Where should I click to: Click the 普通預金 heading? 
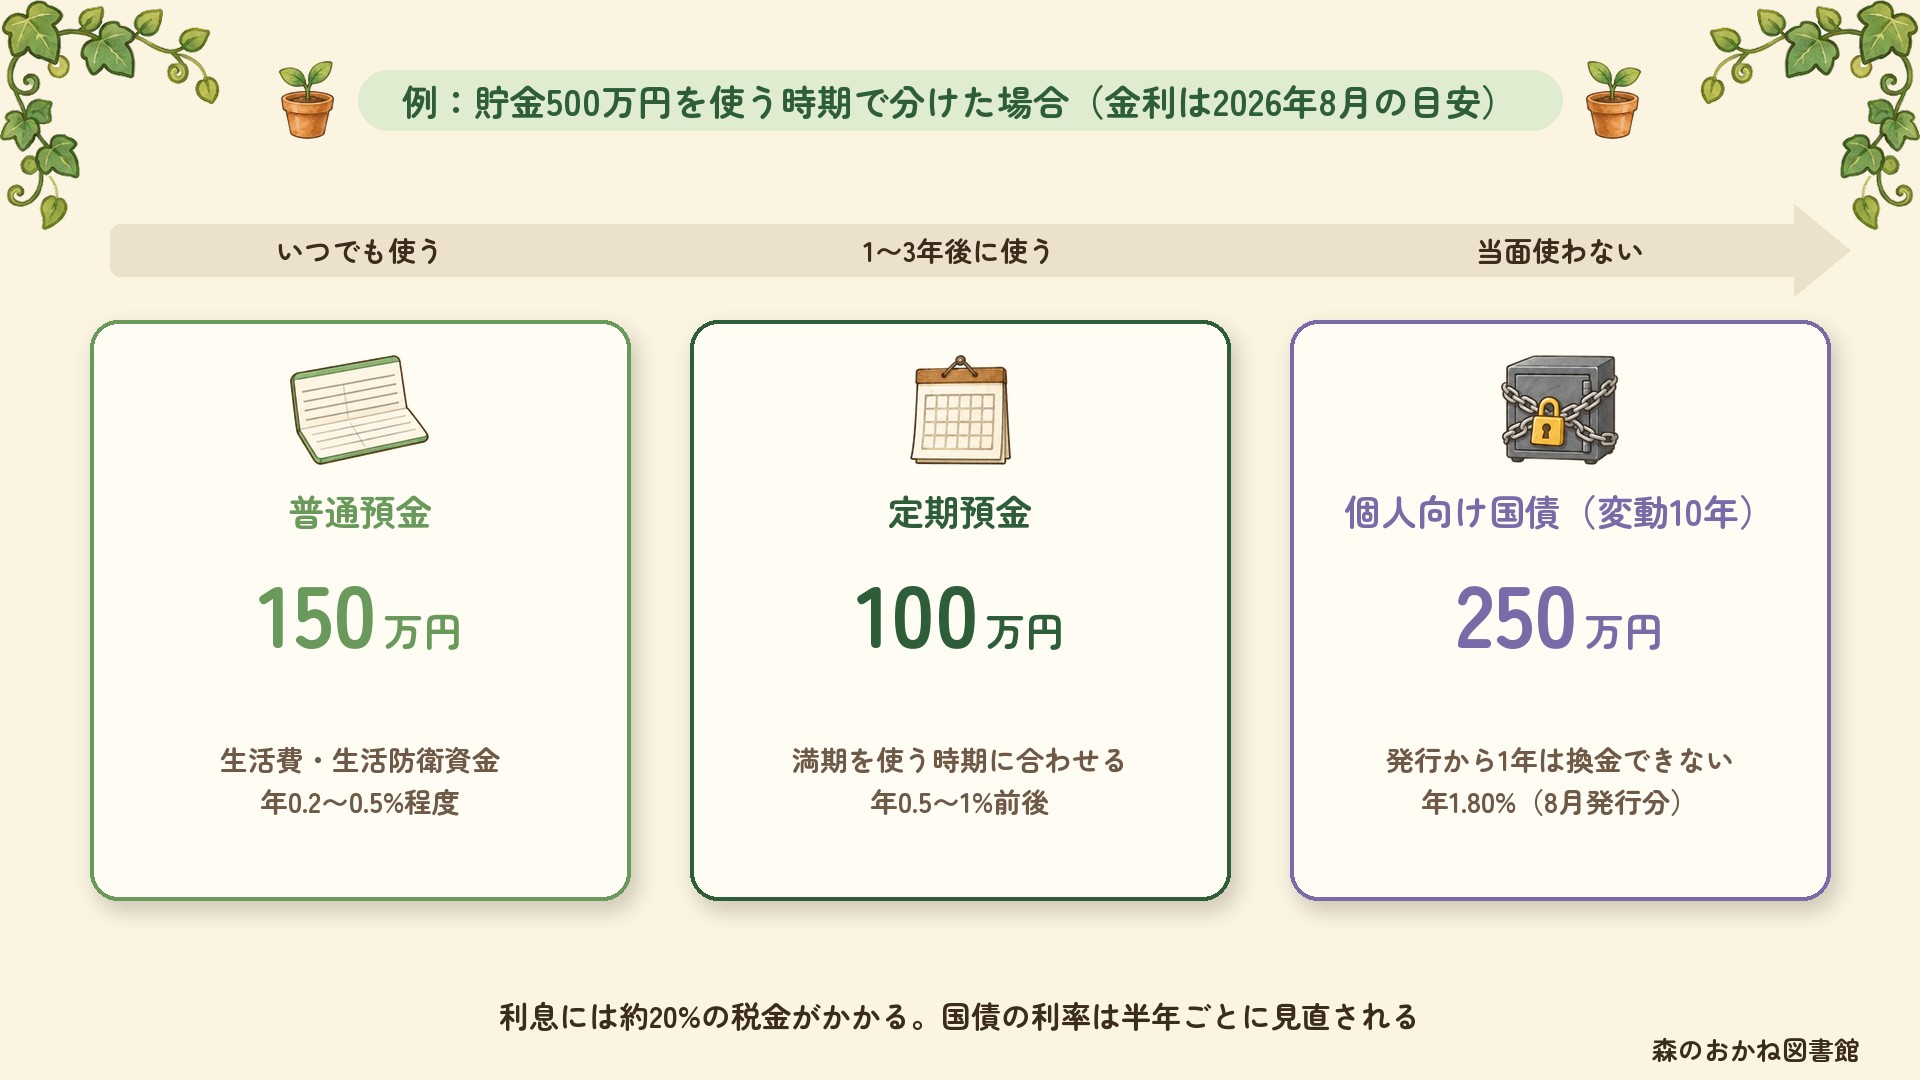pos(360,513)
